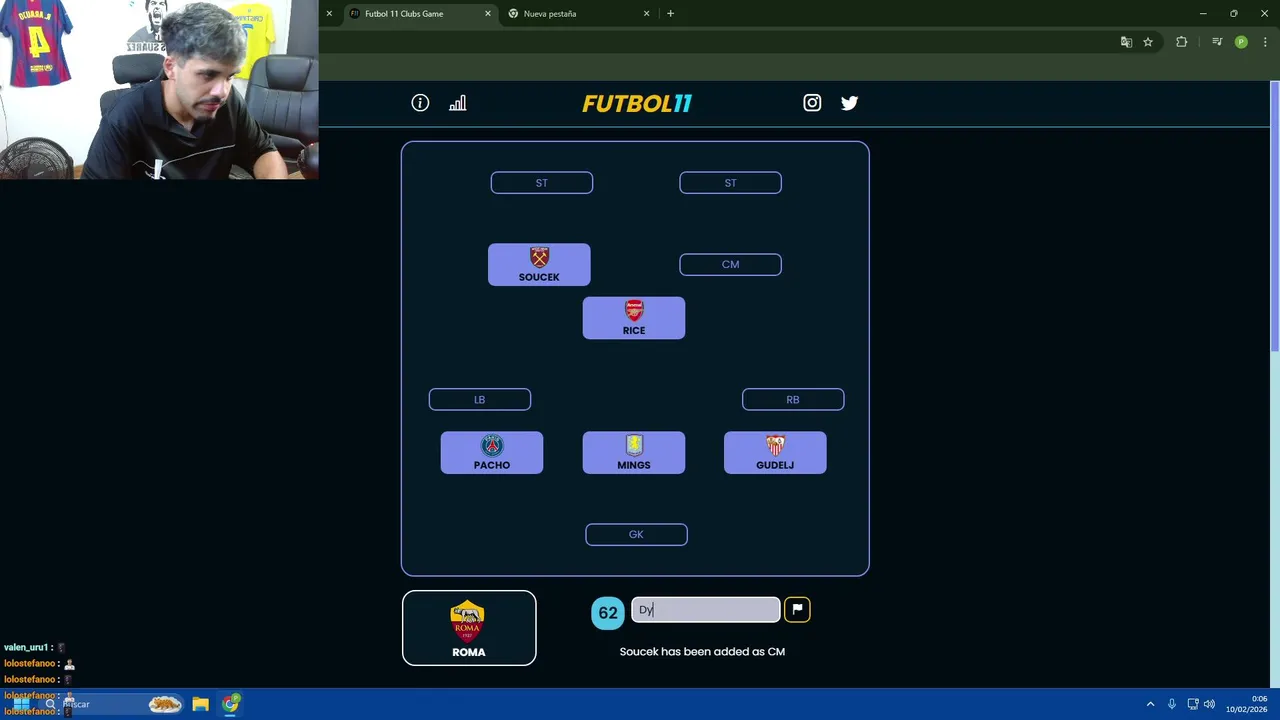The image size is (1280, 720).
Task: Open the green profile avatar
Action: pos(1241,42)
